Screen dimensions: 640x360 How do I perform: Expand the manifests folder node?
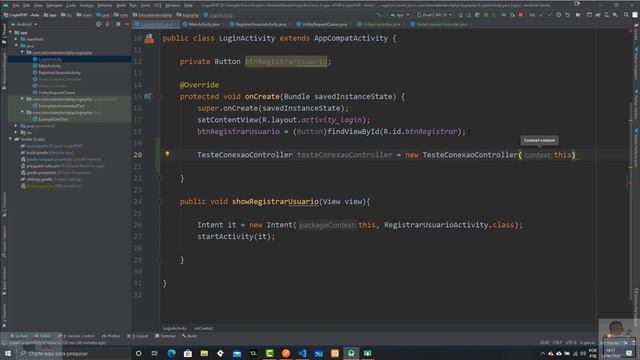(16, 39)
